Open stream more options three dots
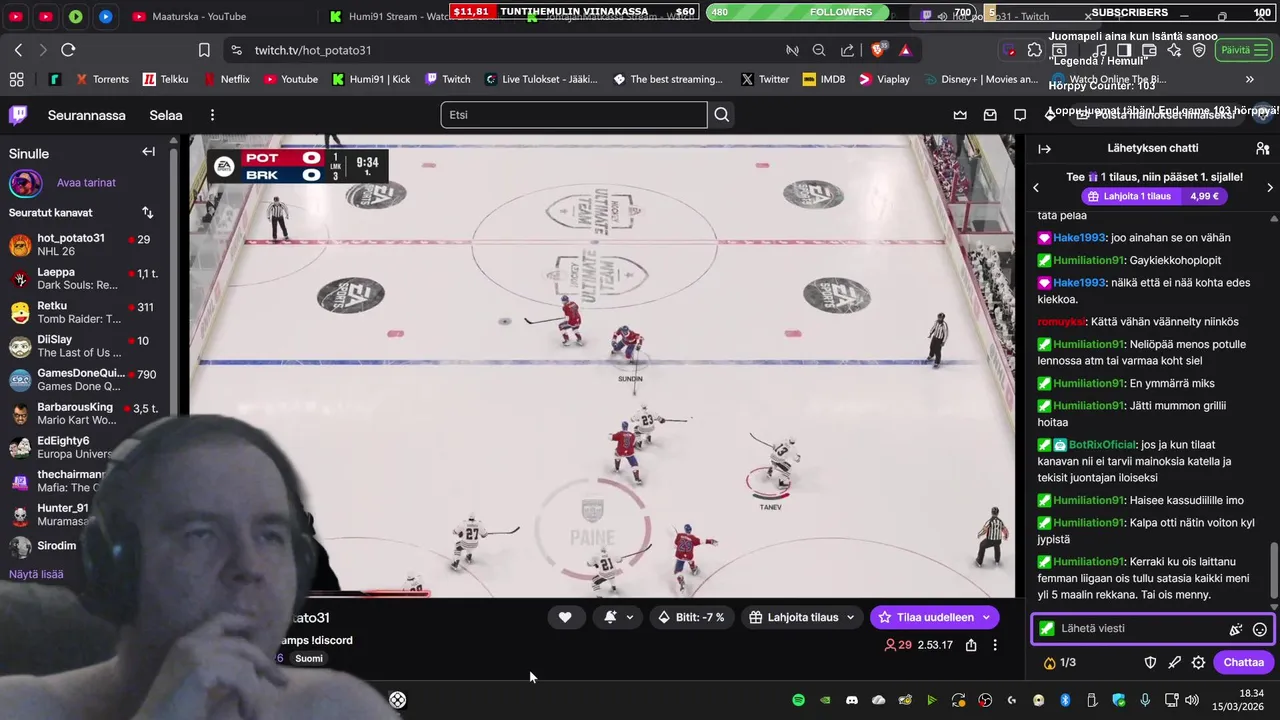 tap(995, 645)
